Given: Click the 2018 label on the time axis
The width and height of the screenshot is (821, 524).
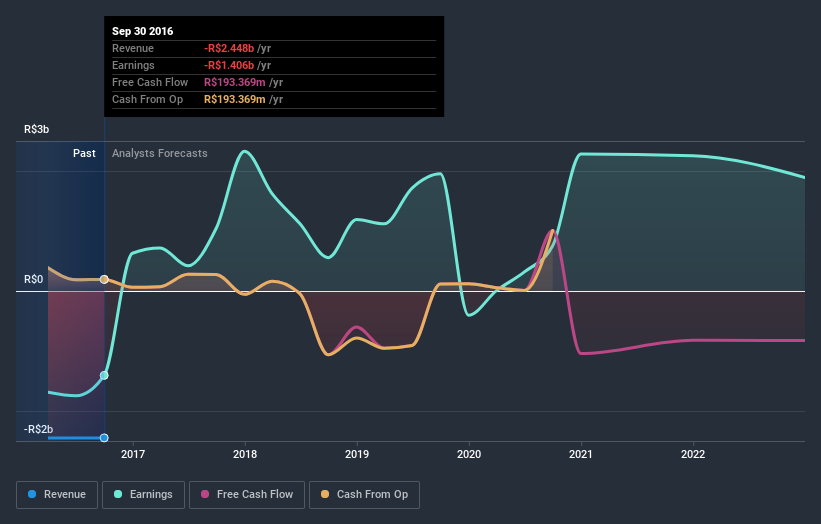Looking at the screenshot, I should coord(245,454).
